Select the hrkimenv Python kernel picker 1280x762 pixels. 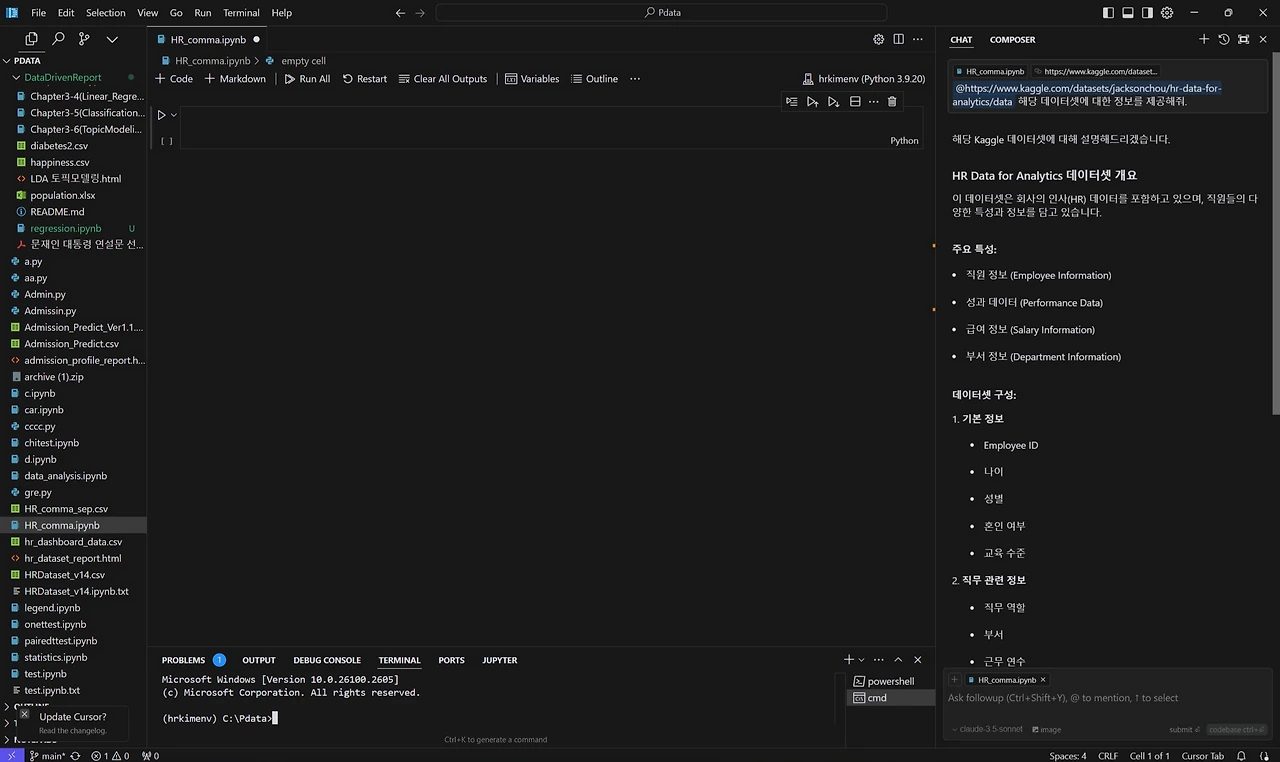coord(864,79)
